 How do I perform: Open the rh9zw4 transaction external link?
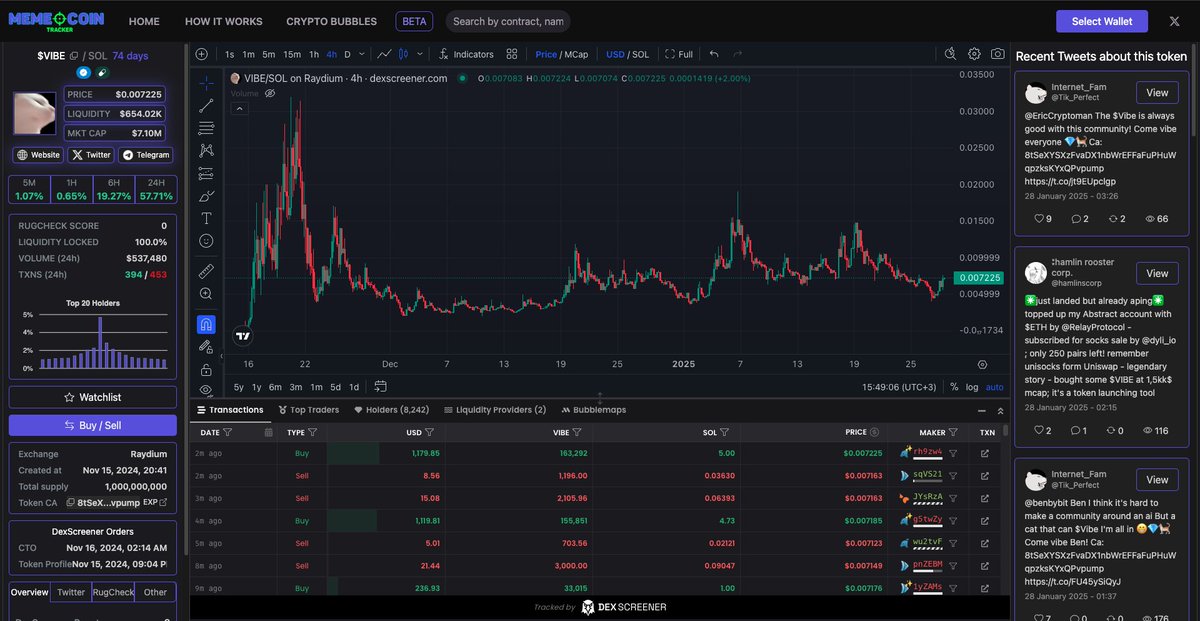coord(985,453)
